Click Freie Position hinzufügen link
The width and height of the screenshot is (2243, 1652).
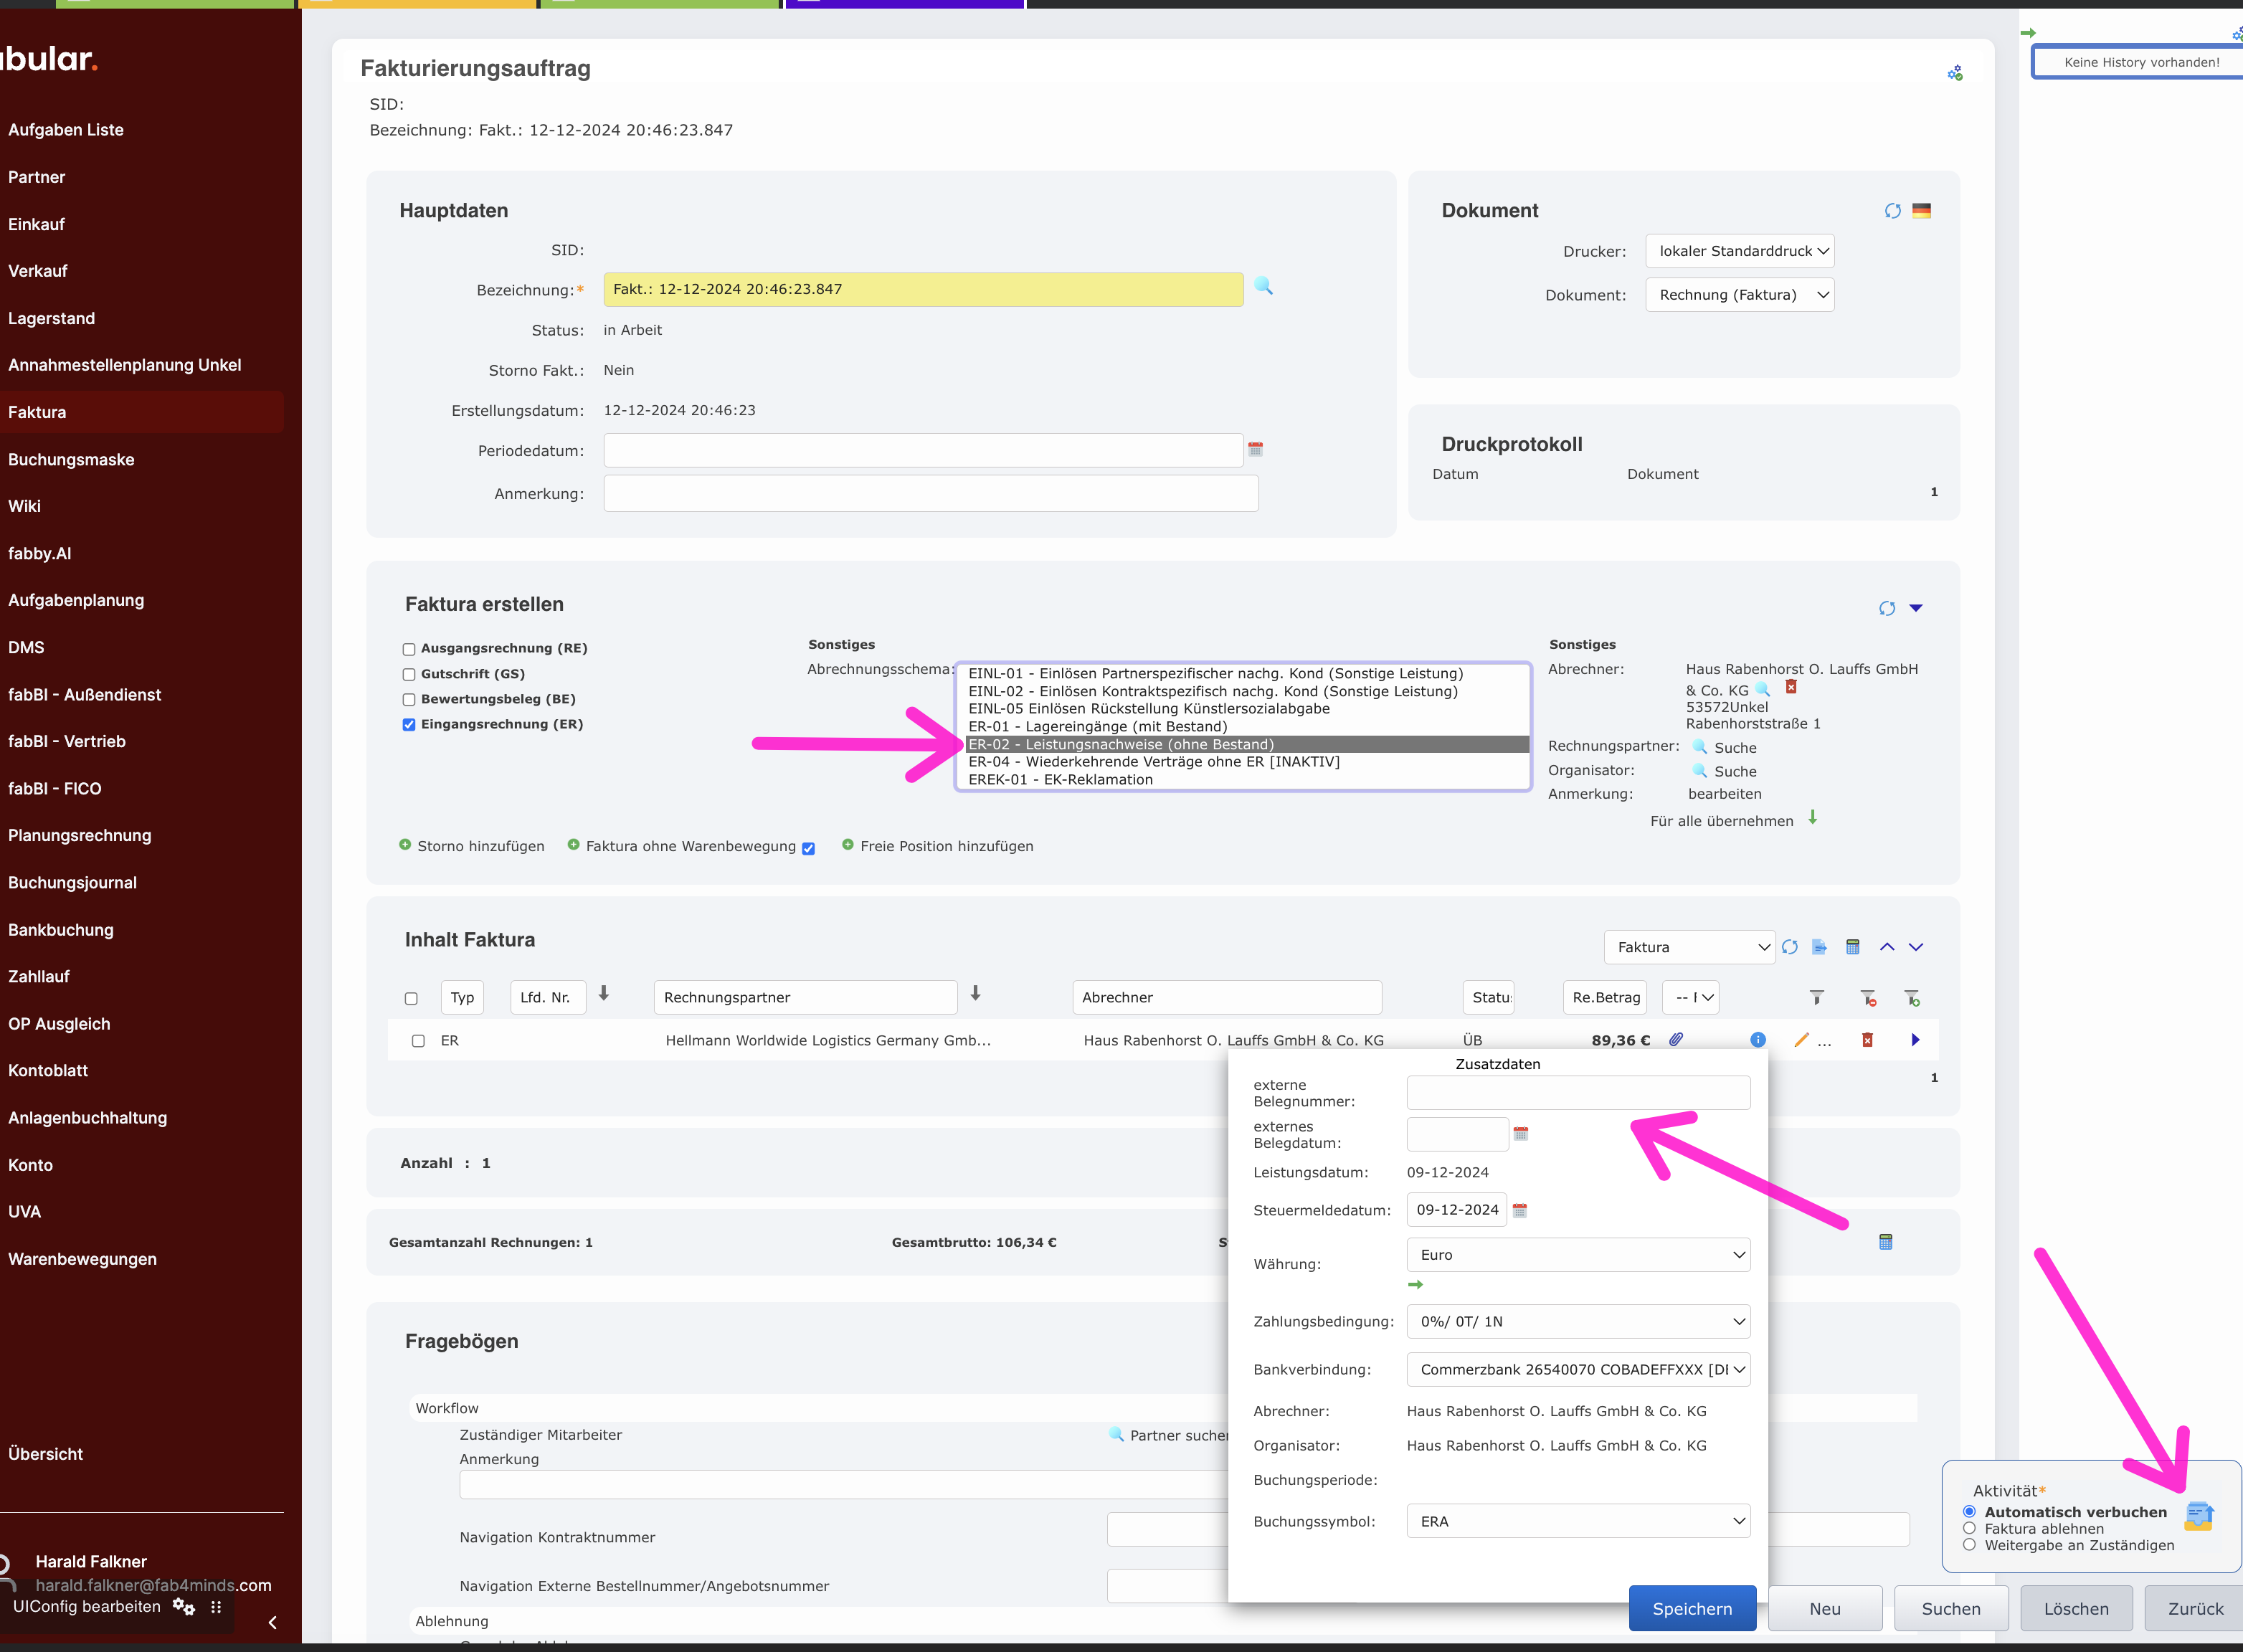[x=946, y=846]
